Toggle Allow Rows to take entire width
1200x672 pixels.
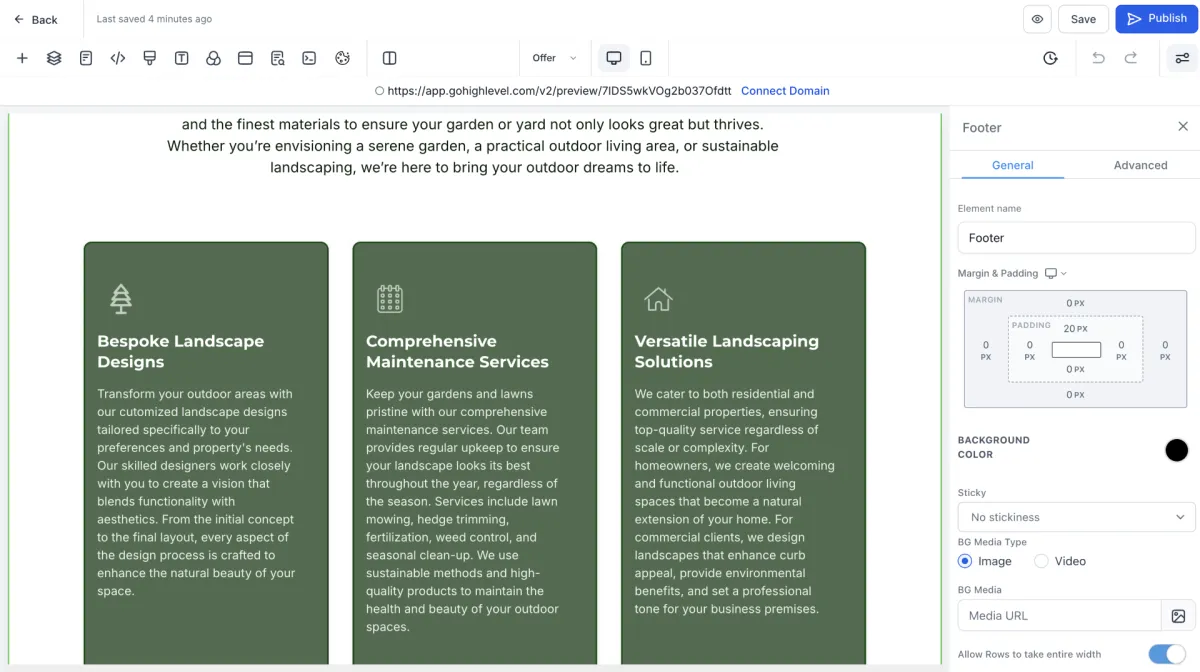coord(1167,654)
